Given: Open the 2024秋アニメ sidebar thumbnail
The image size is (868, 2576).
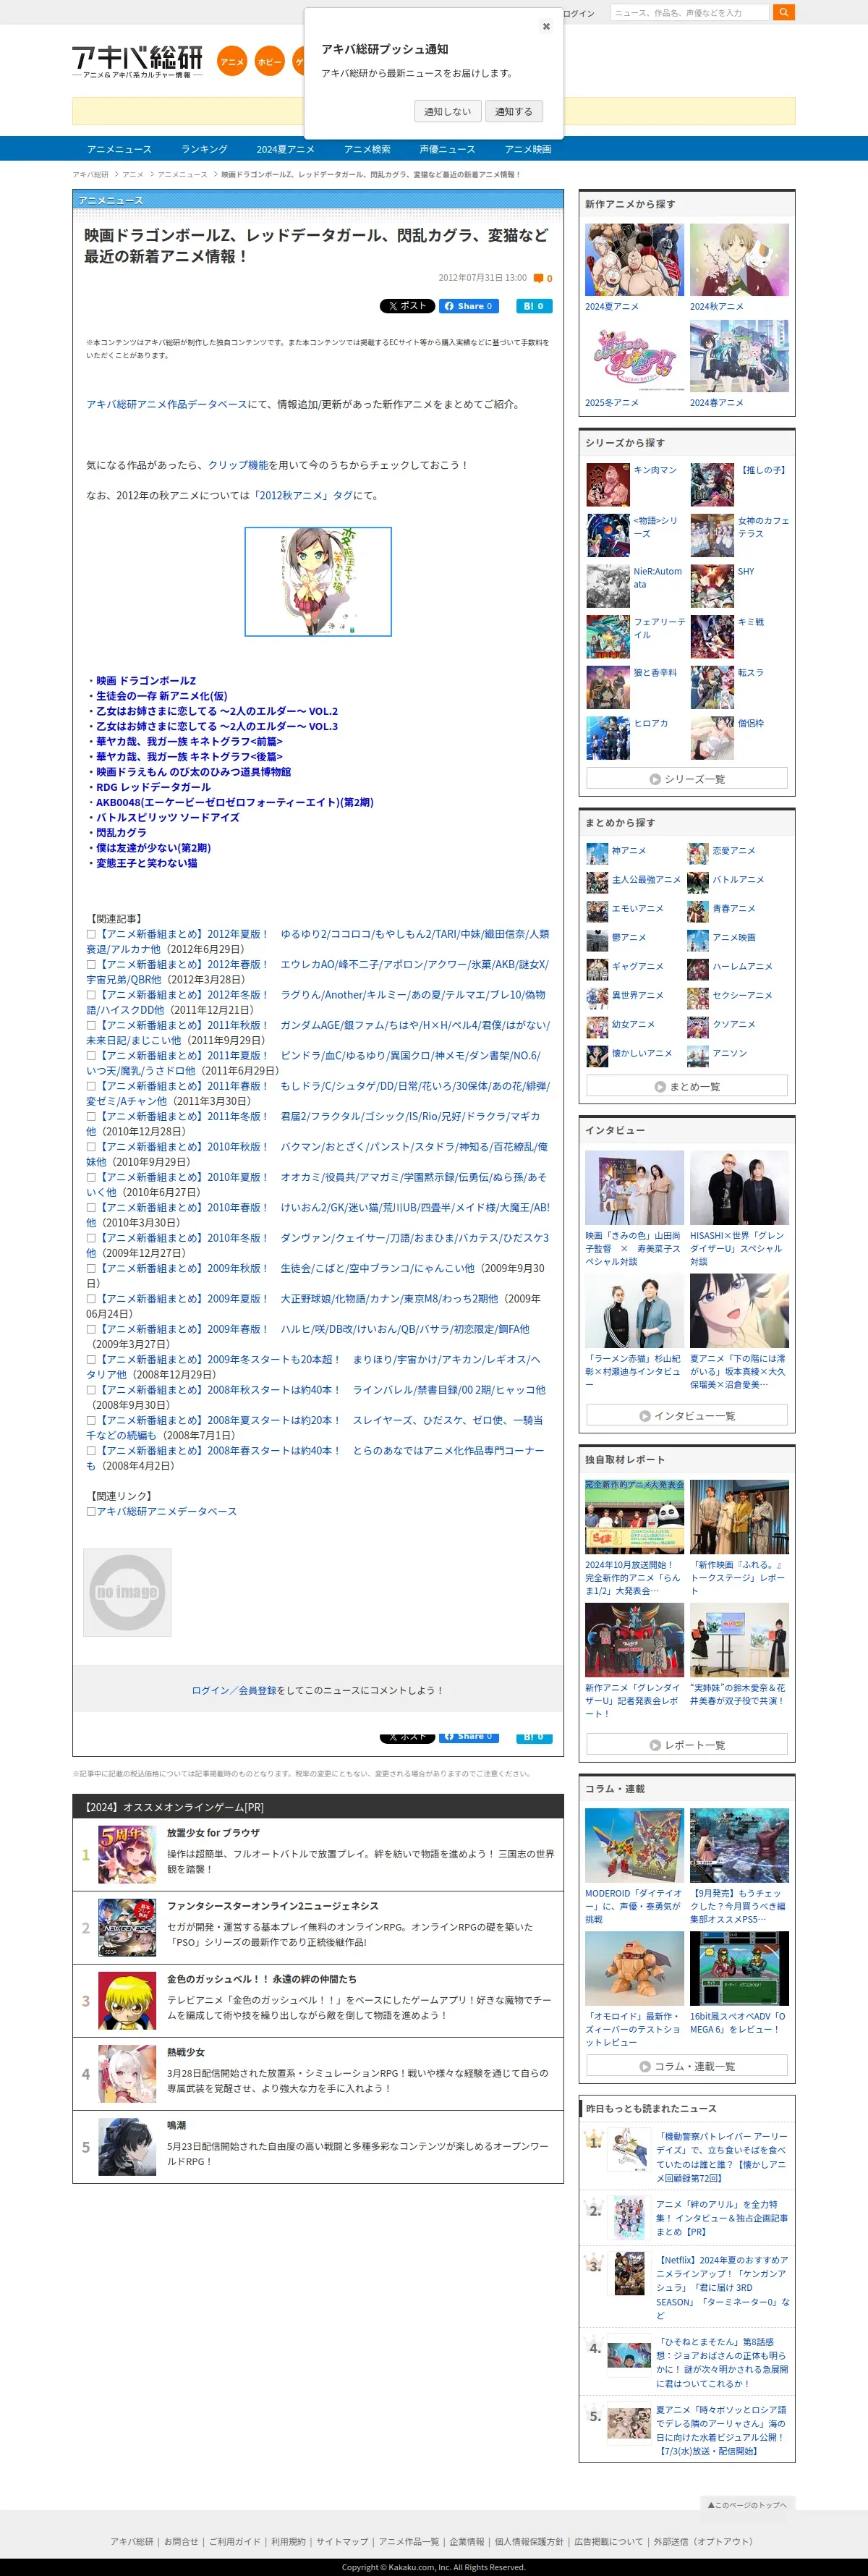Looking at the screenshot, I should [x=739, y=260].
